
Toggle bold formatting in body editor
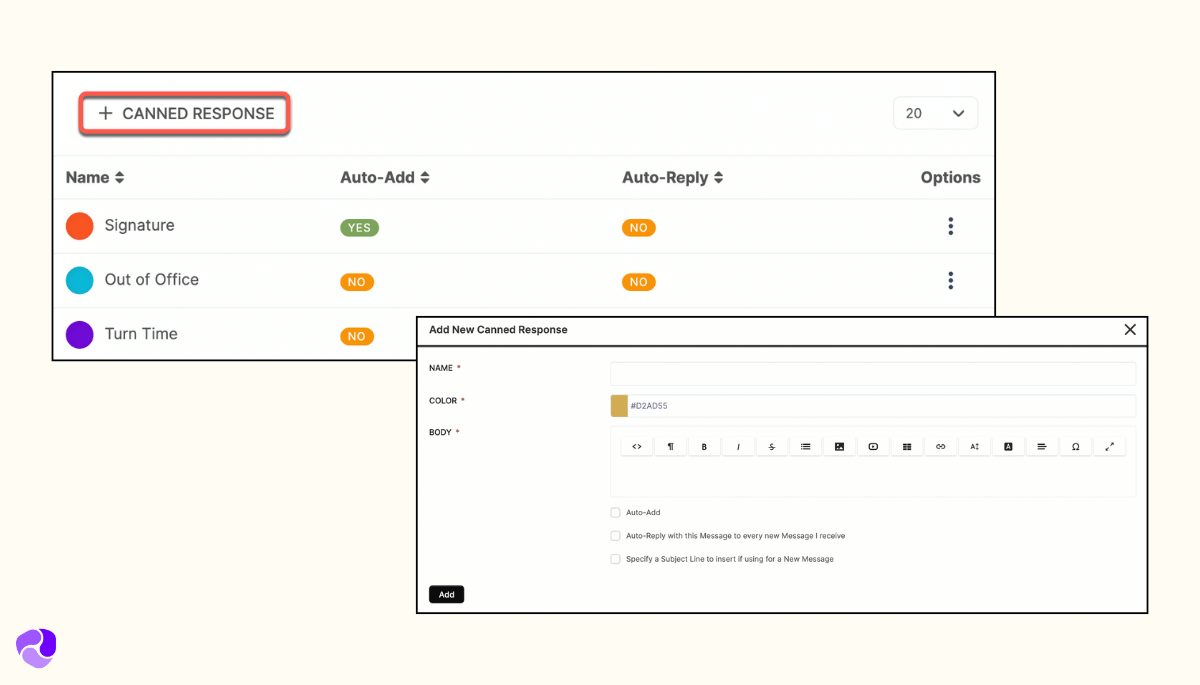pos(704,447)
